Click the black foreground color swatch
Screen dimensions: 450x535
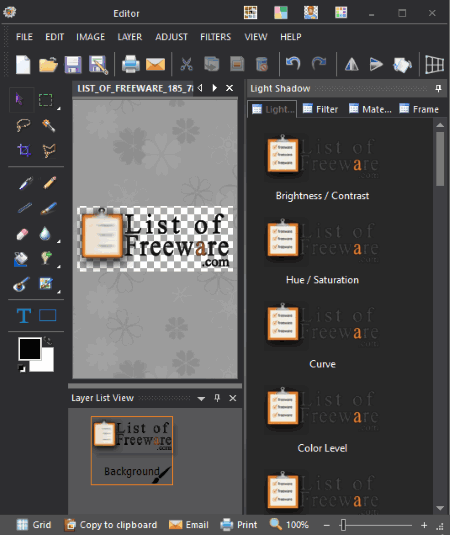coord(29,349)
